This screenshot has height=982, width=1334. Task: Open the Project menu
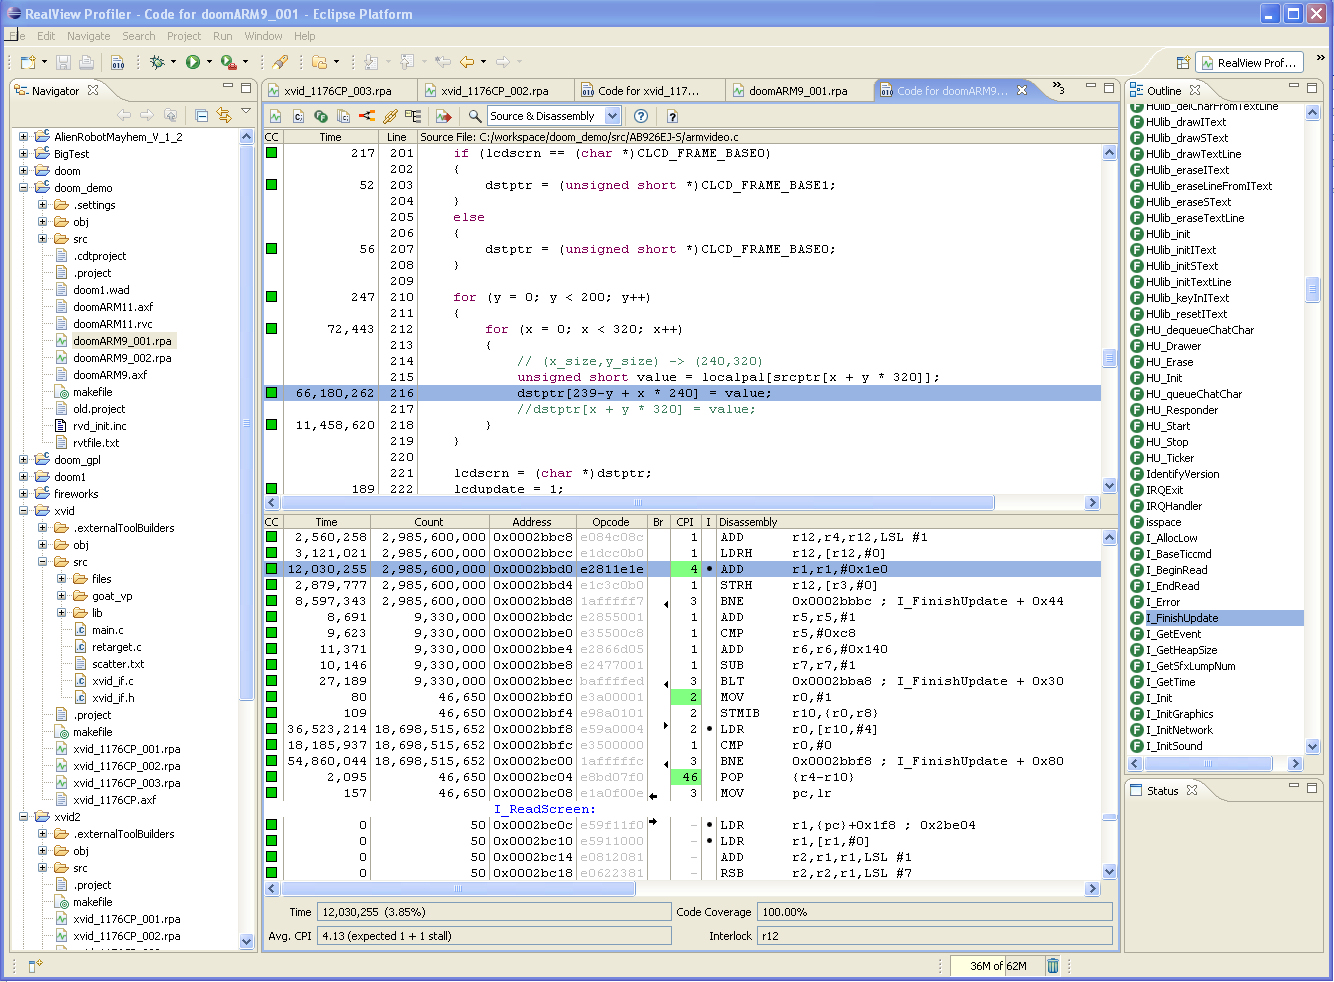point(184,36)
